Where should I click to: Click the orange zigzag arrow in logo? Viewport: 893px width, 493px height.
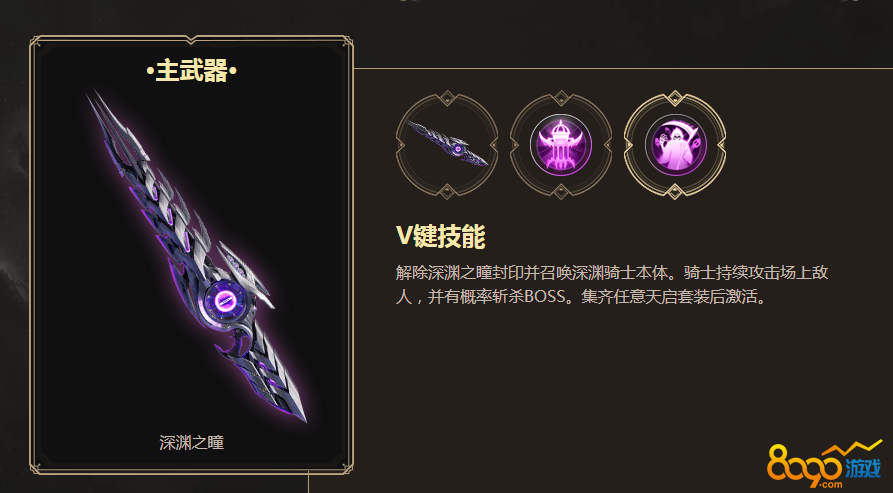(853, 447)
